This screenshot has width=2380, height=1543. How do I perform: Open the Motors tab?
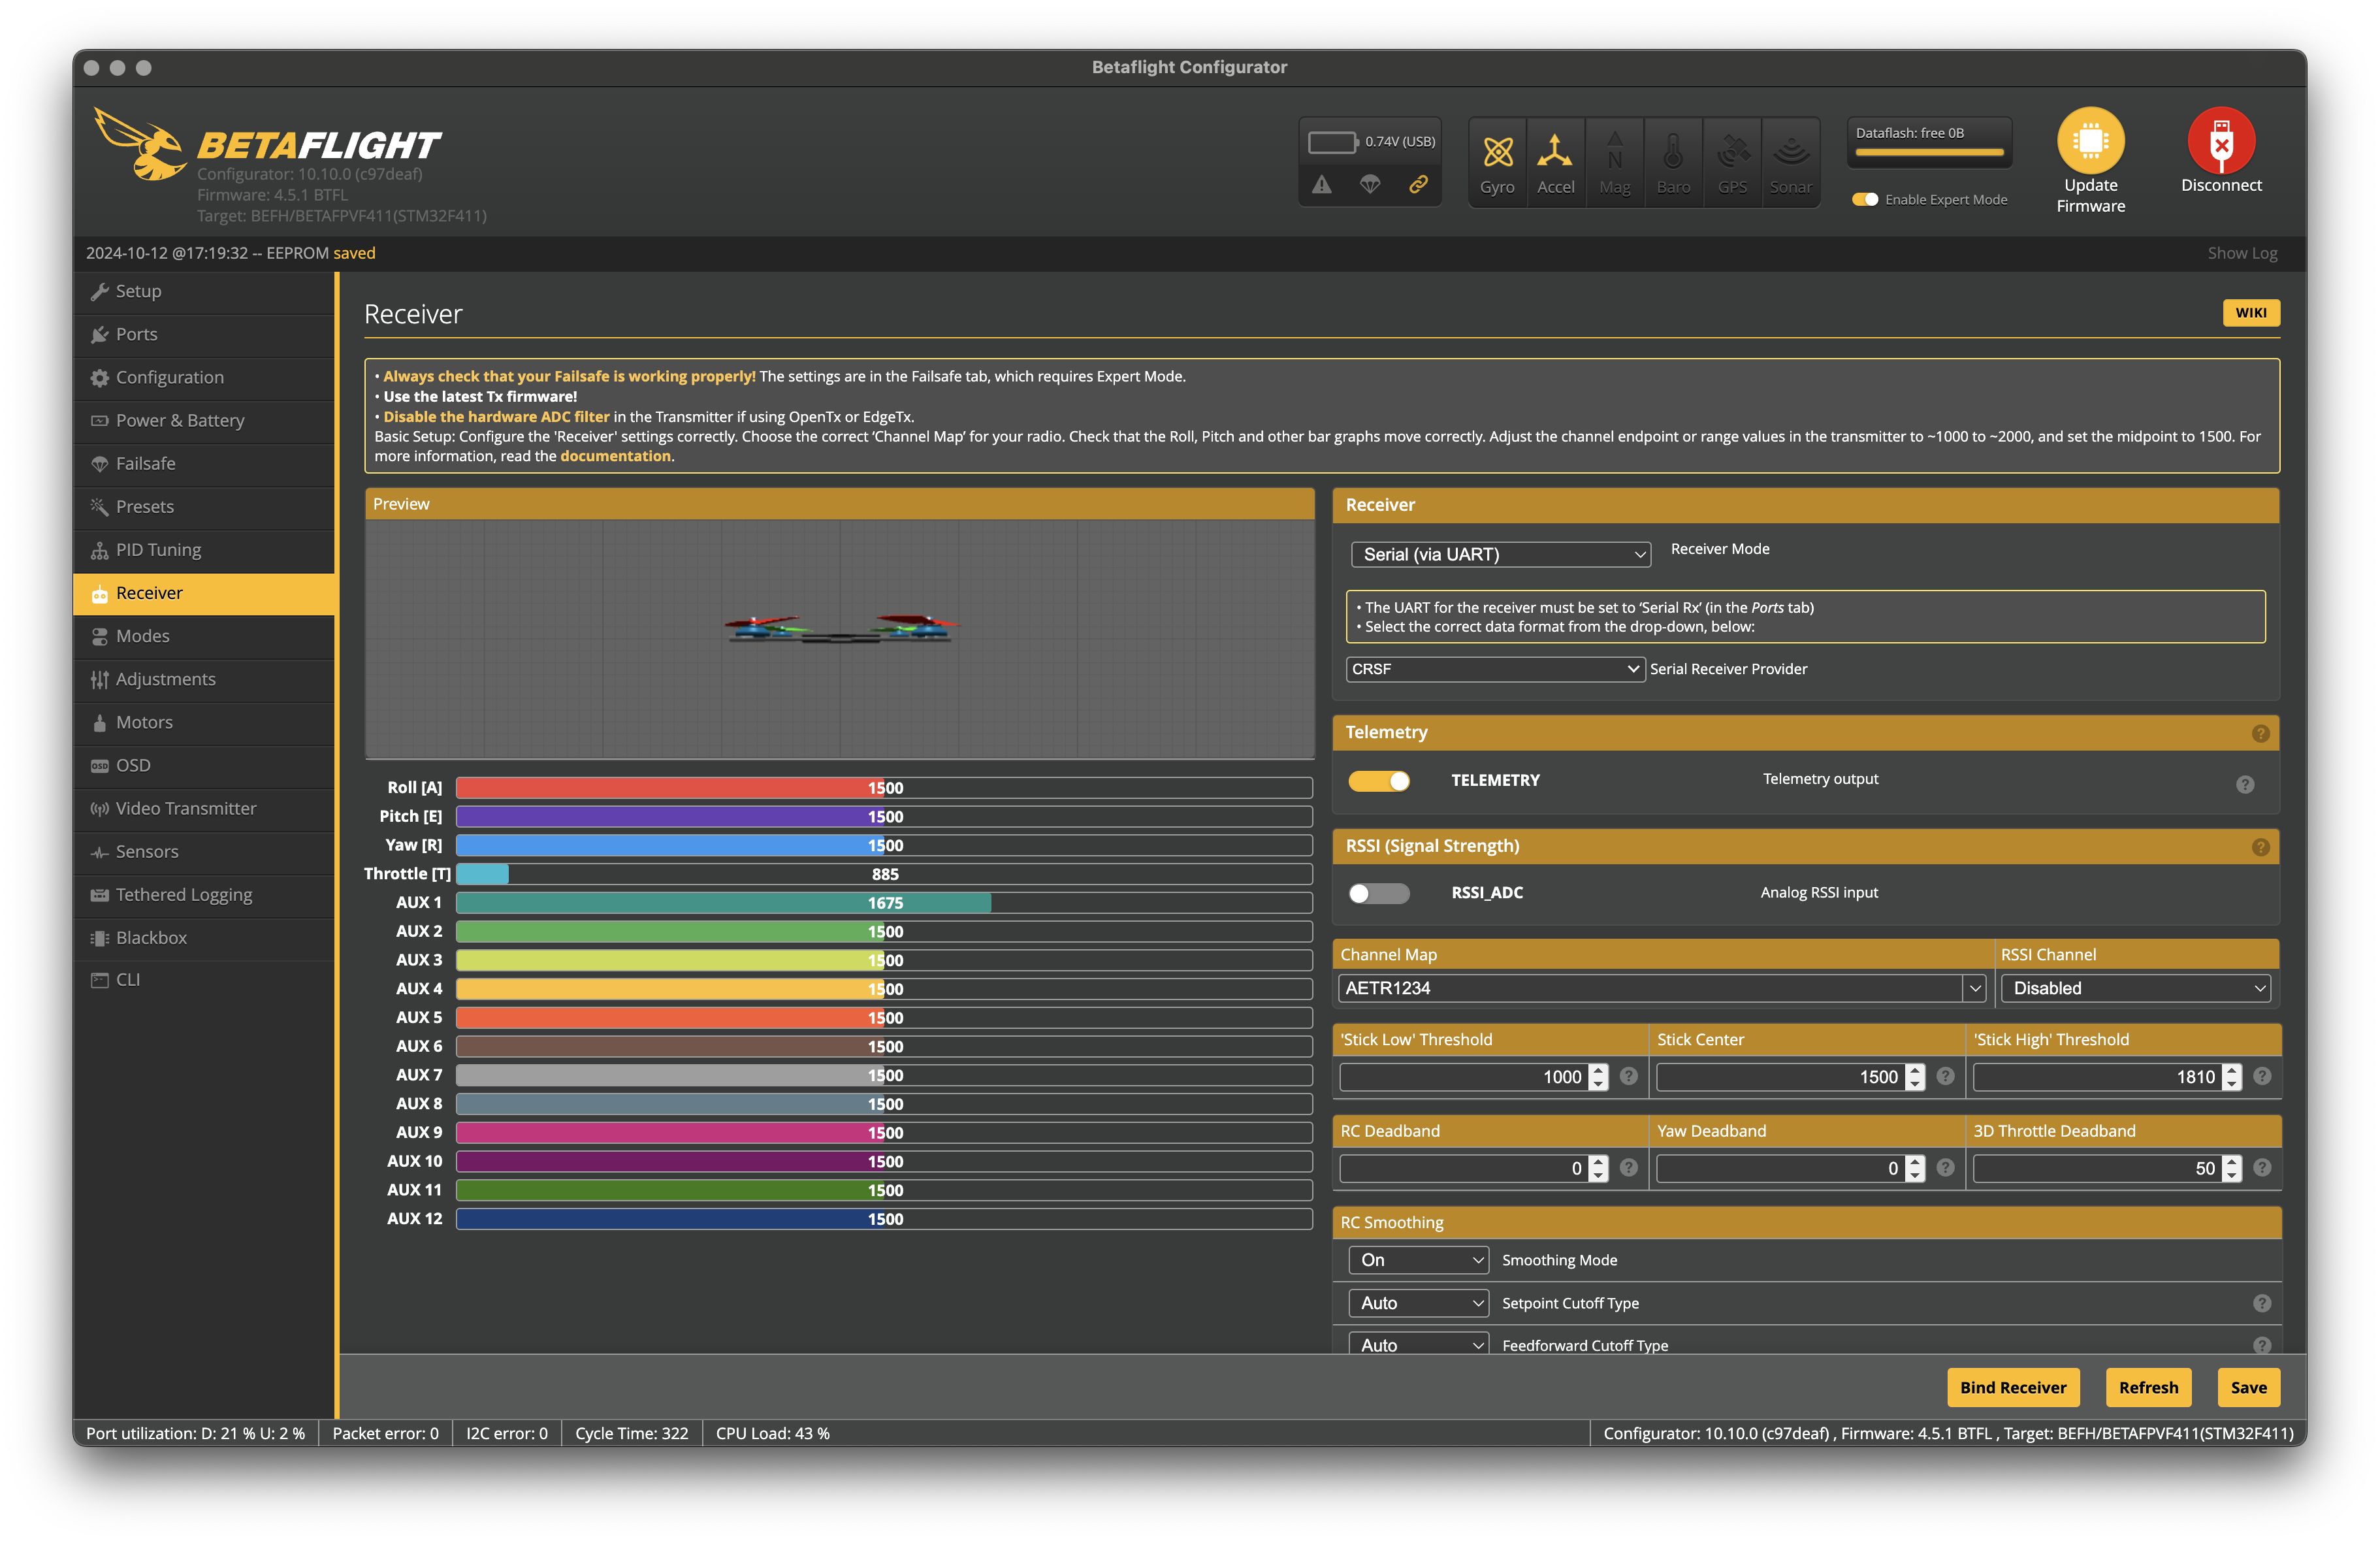pos(204,722)
